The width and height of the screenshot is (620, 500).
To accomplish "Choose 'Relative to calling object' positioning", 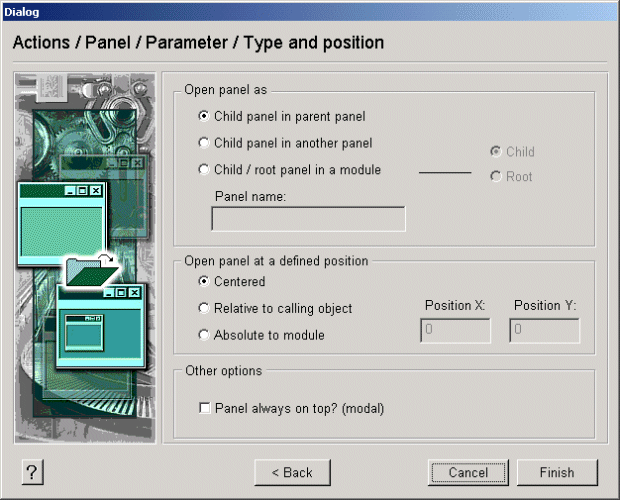I will (x=205, y=309).
